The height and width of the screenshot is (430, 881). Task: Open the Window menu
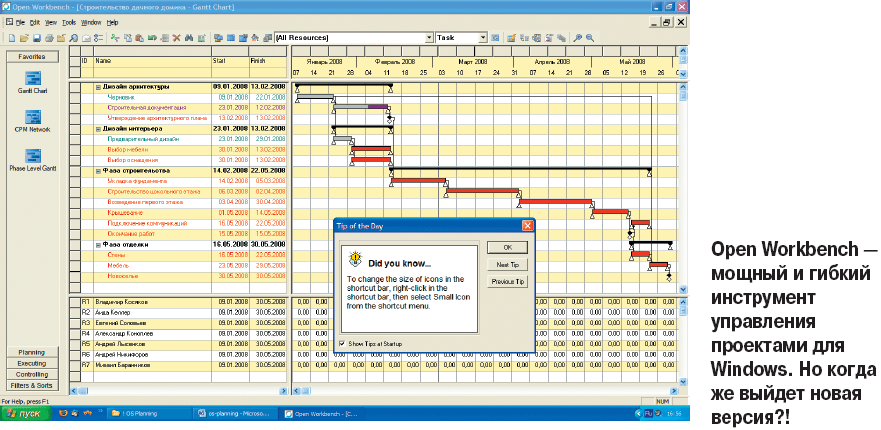[x=90, y=22]
